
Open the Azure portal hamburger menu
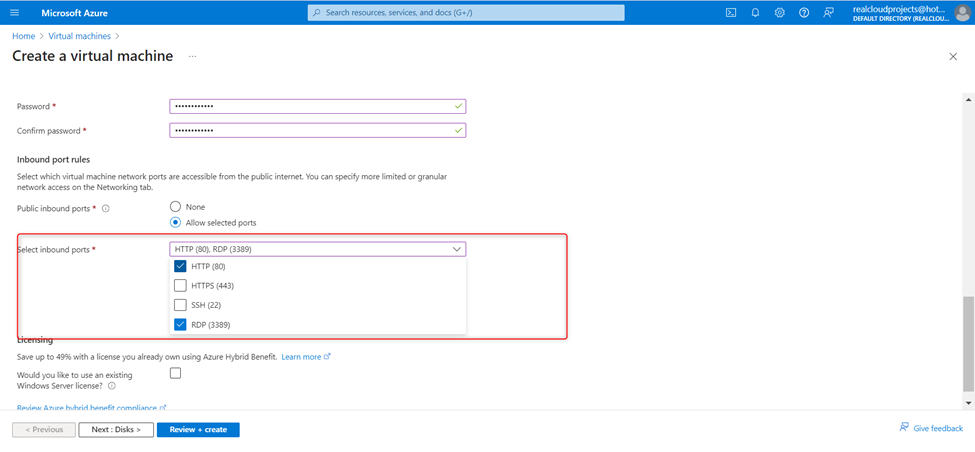[15, 12]
